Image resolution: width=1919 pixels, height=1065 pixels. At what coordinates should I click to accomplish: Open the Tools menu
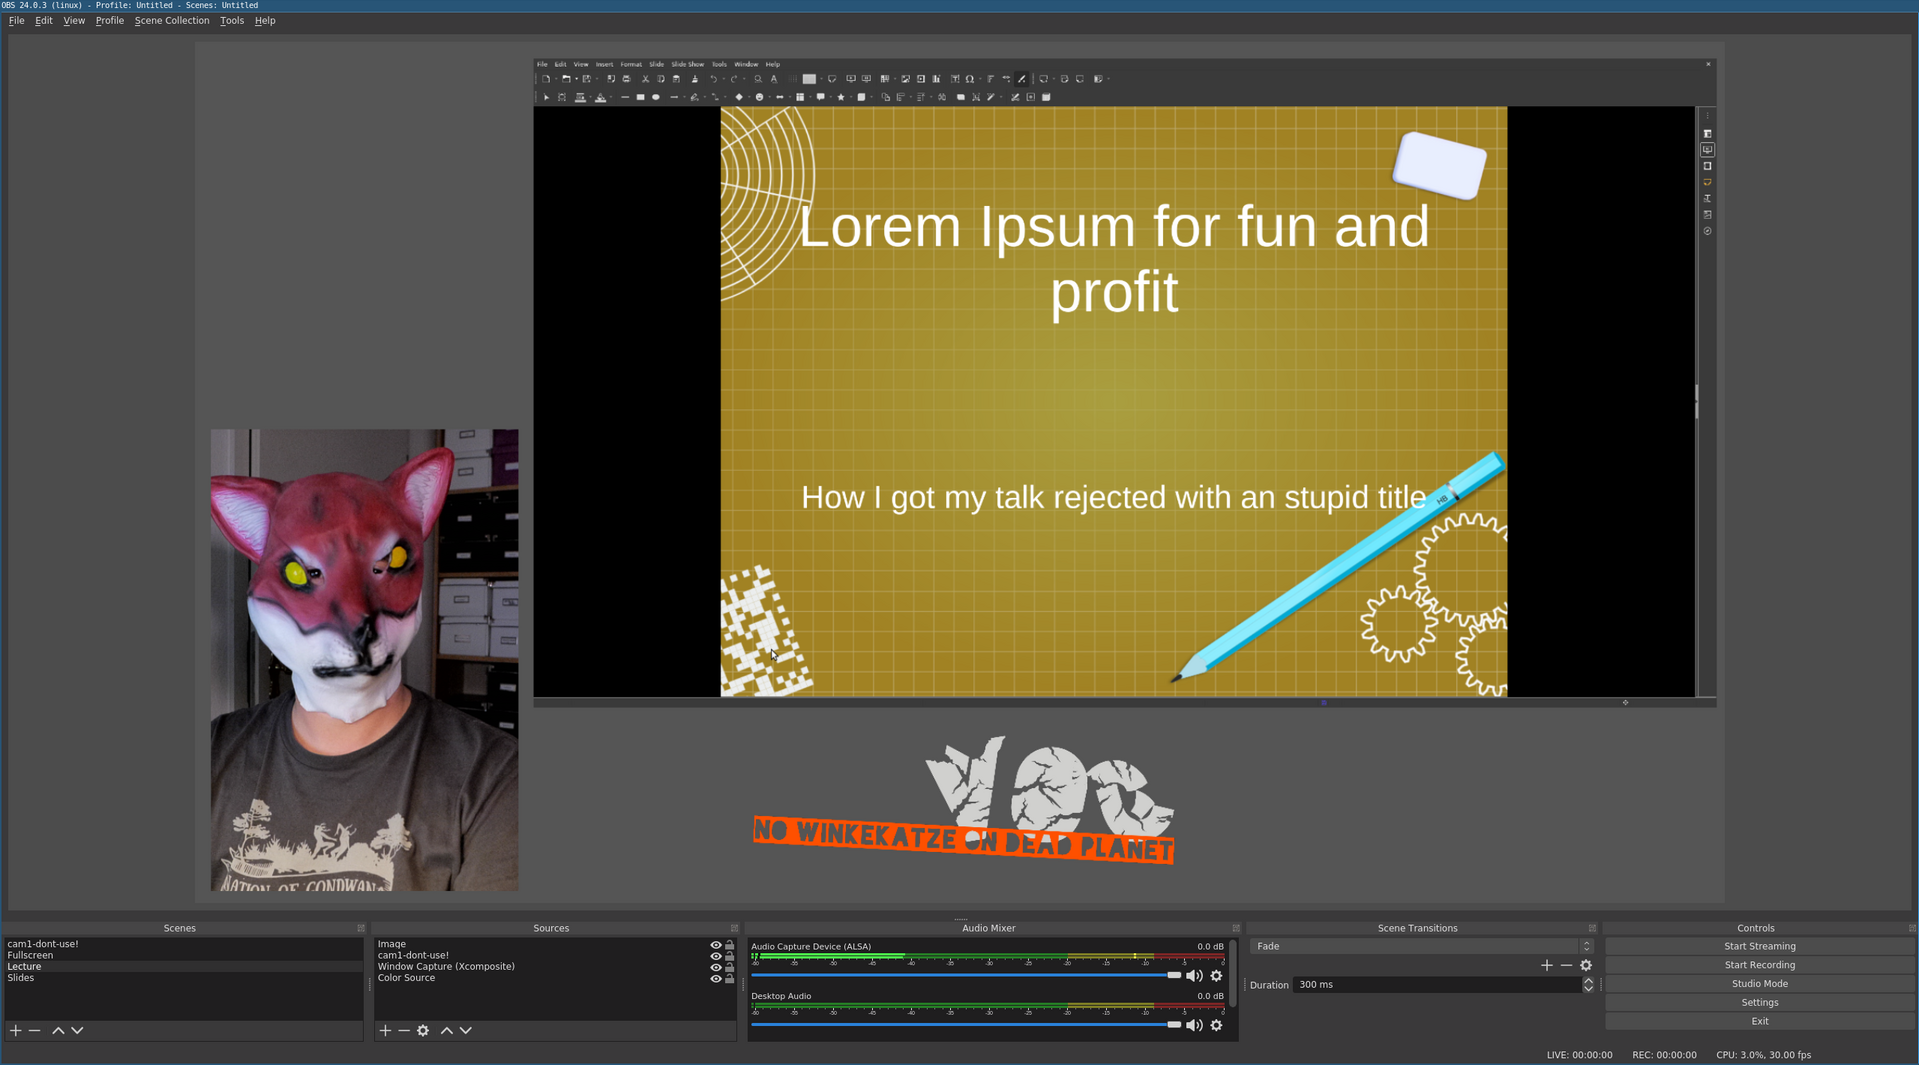tap(231, 20)
